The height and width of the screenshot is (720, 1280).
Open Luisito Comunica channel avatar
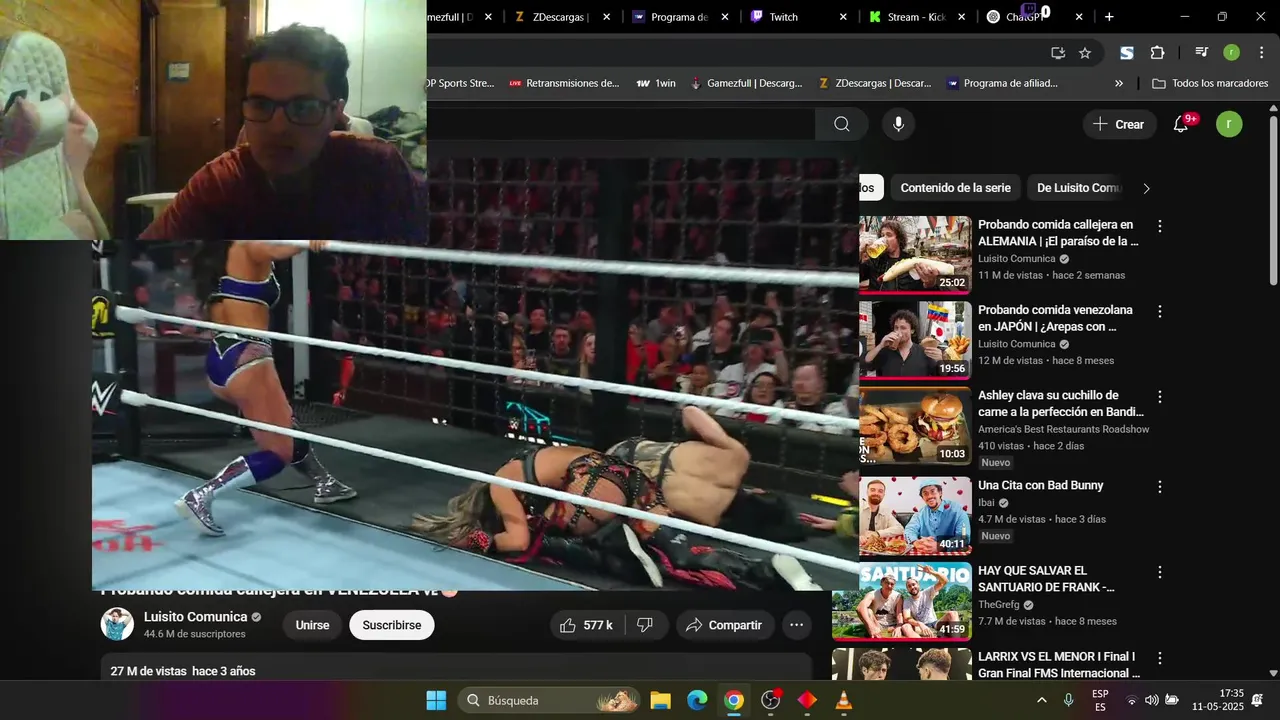tap(117, 624)
